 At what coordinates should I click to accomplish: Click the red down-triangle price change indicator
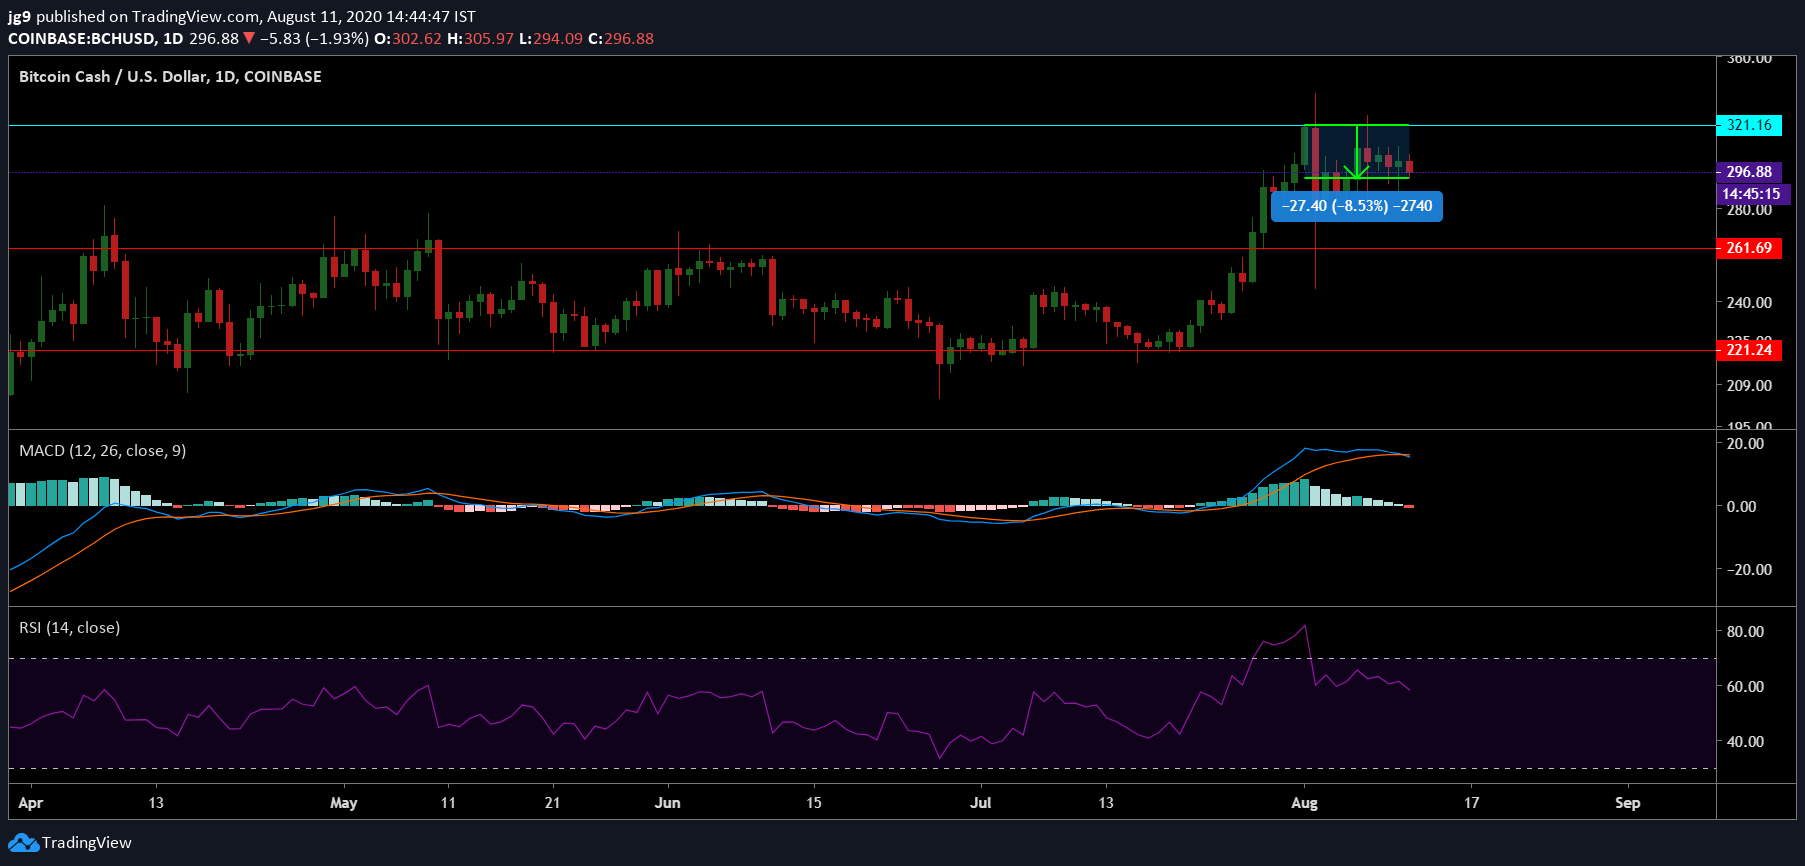click(x=249, y=39)
